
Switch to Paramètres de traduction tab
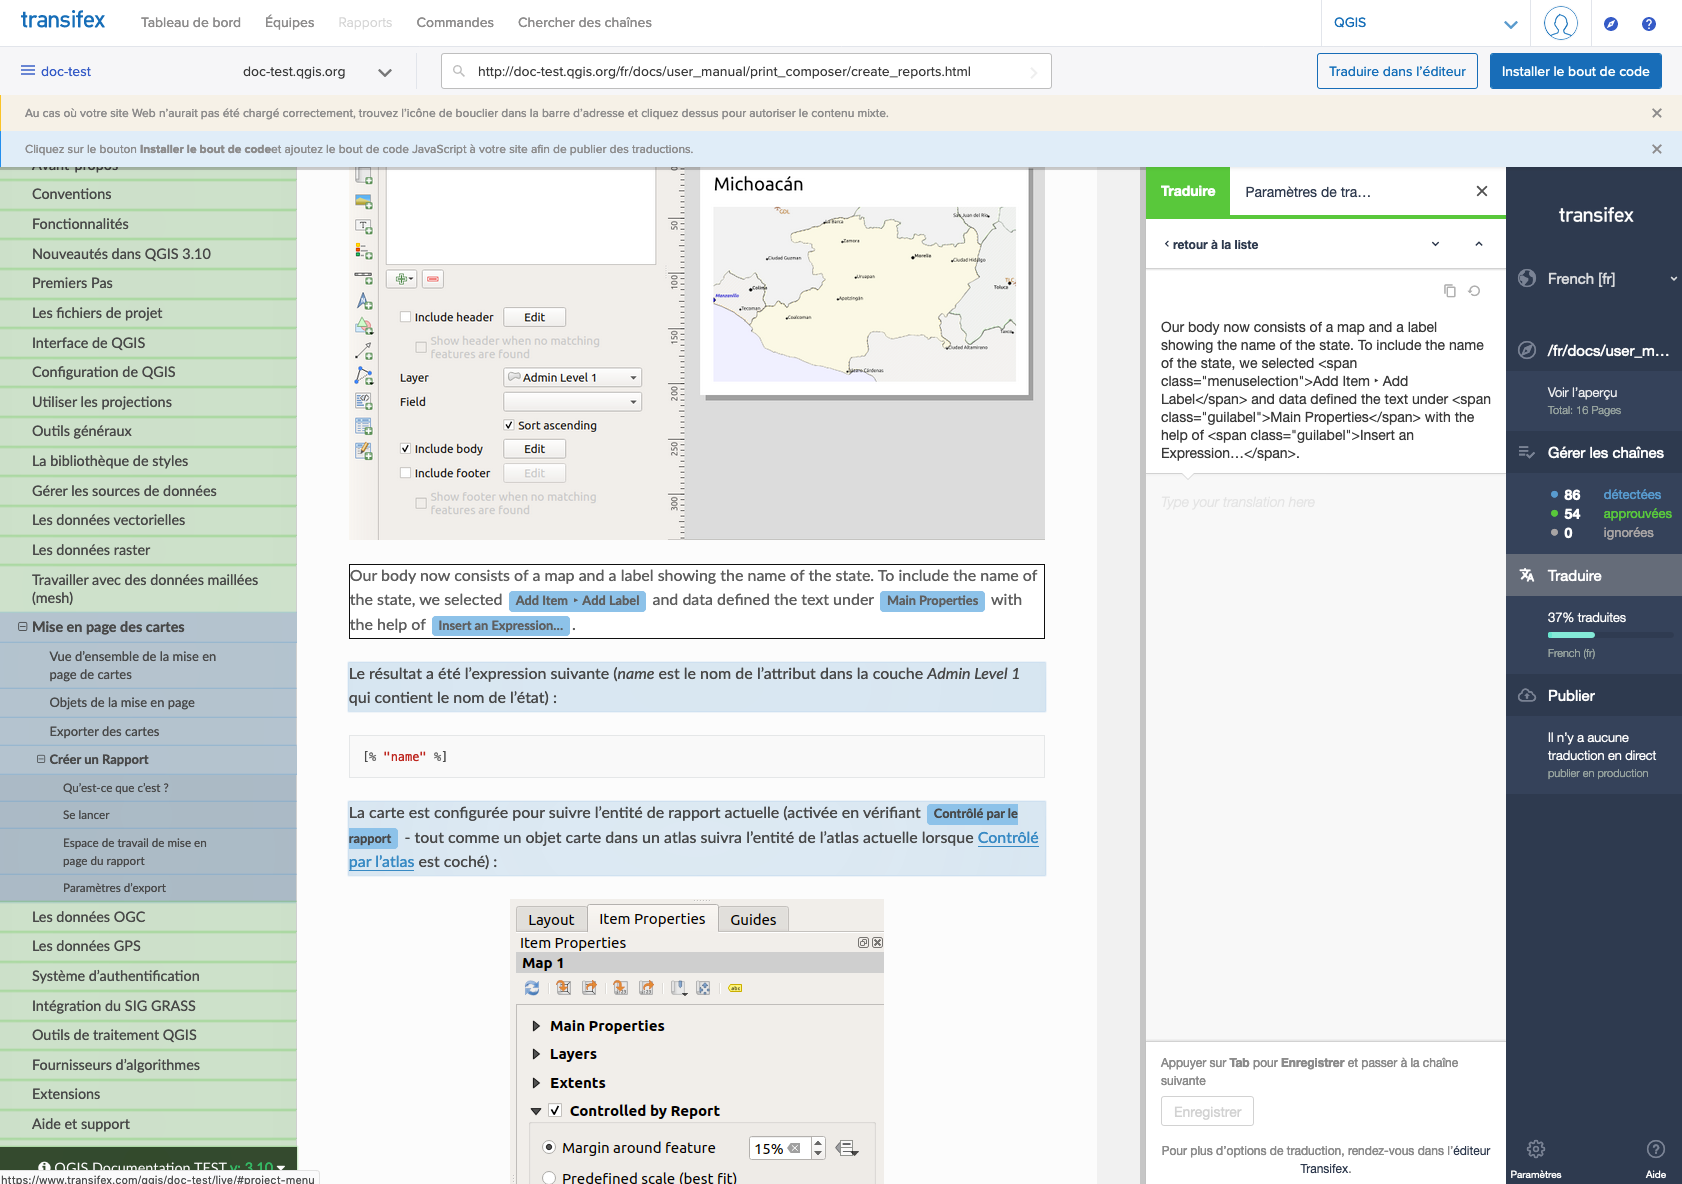(x=1308, y=192)
